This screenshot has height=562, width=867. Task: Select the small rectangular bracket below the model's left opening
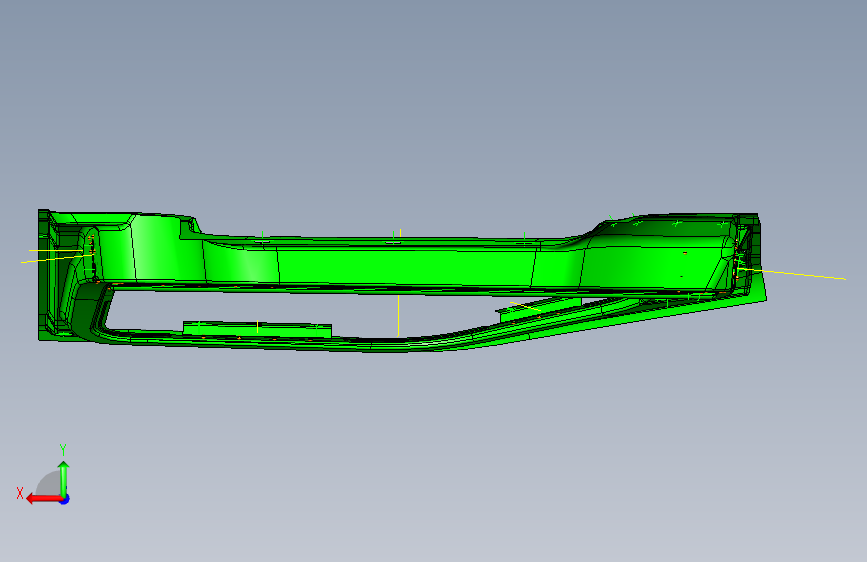coord(257,329)
